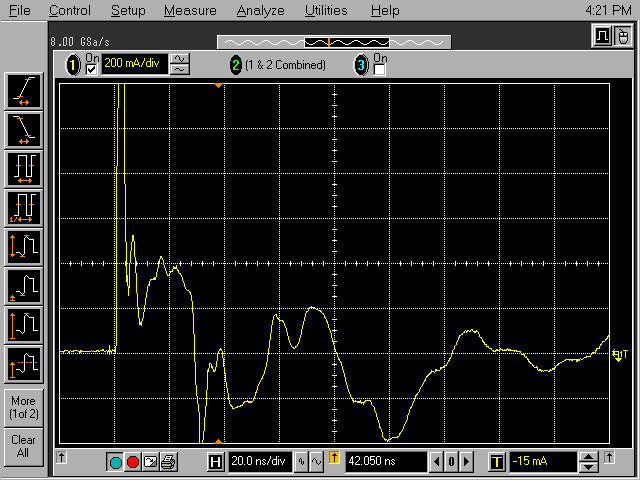Open the File menu
The width and height of the screenshot is (640, 480).
click(20, 10)
